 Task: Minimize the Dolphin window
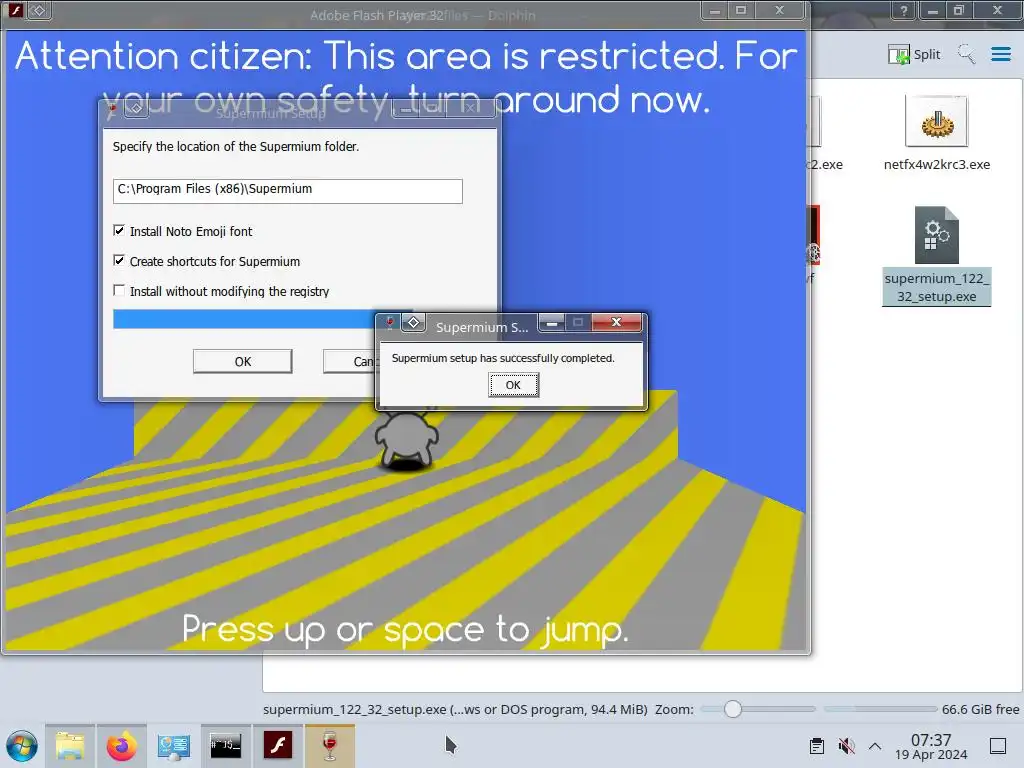(933, 10)
